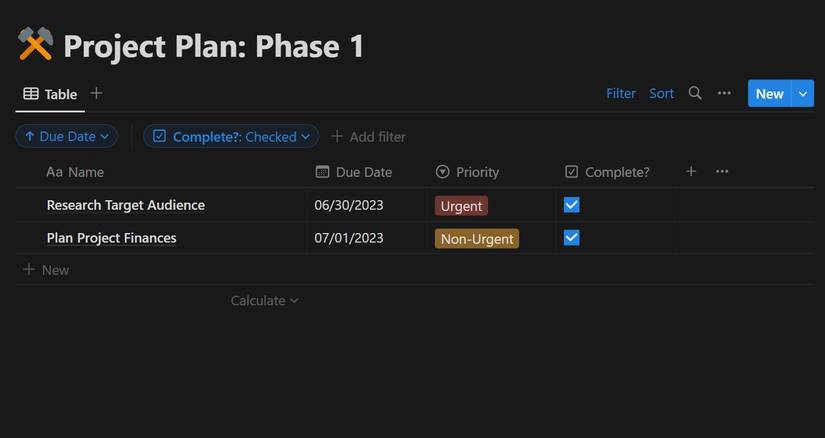825x438 pixels.
Task: Select the Table view tab
Action: (51, 94)
